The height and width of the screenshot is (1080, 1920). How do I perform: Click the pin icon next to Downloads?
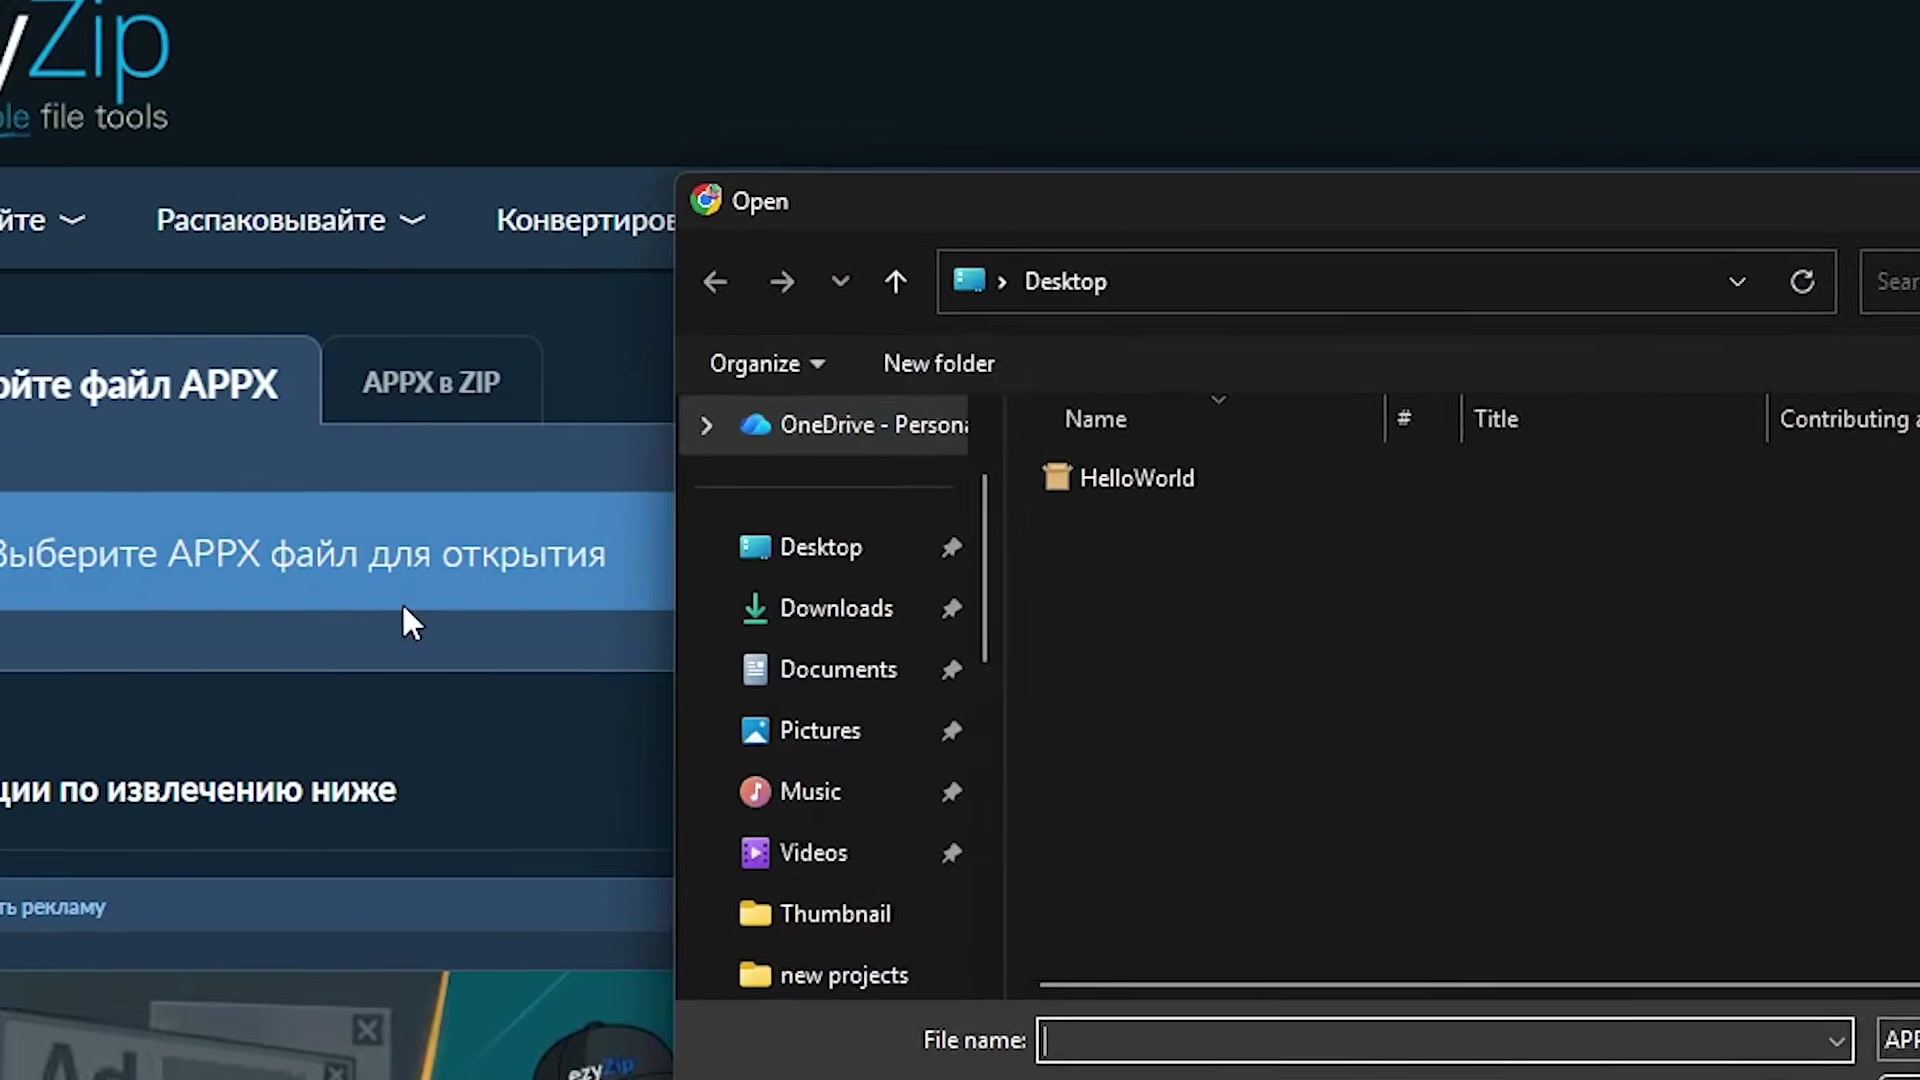(x=951, y=608)
